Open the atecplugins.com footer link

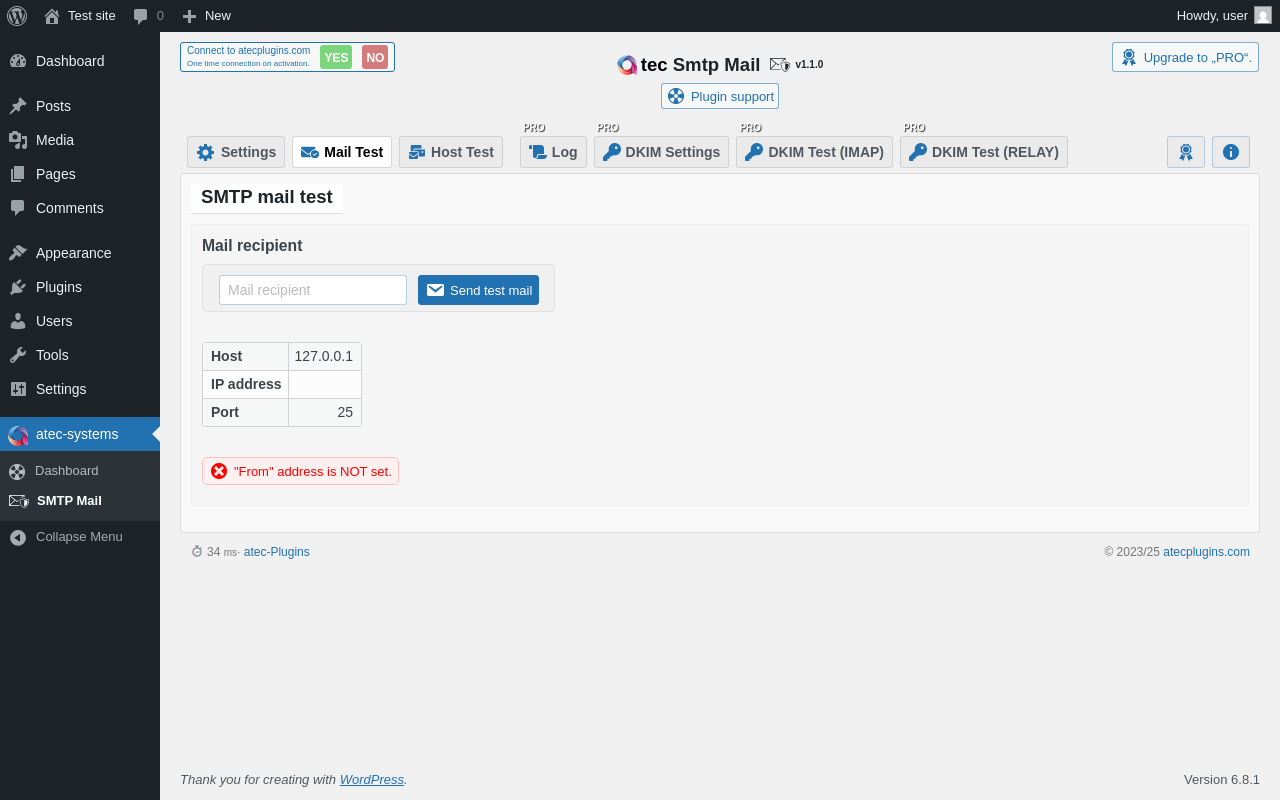tap(1206, 552)
